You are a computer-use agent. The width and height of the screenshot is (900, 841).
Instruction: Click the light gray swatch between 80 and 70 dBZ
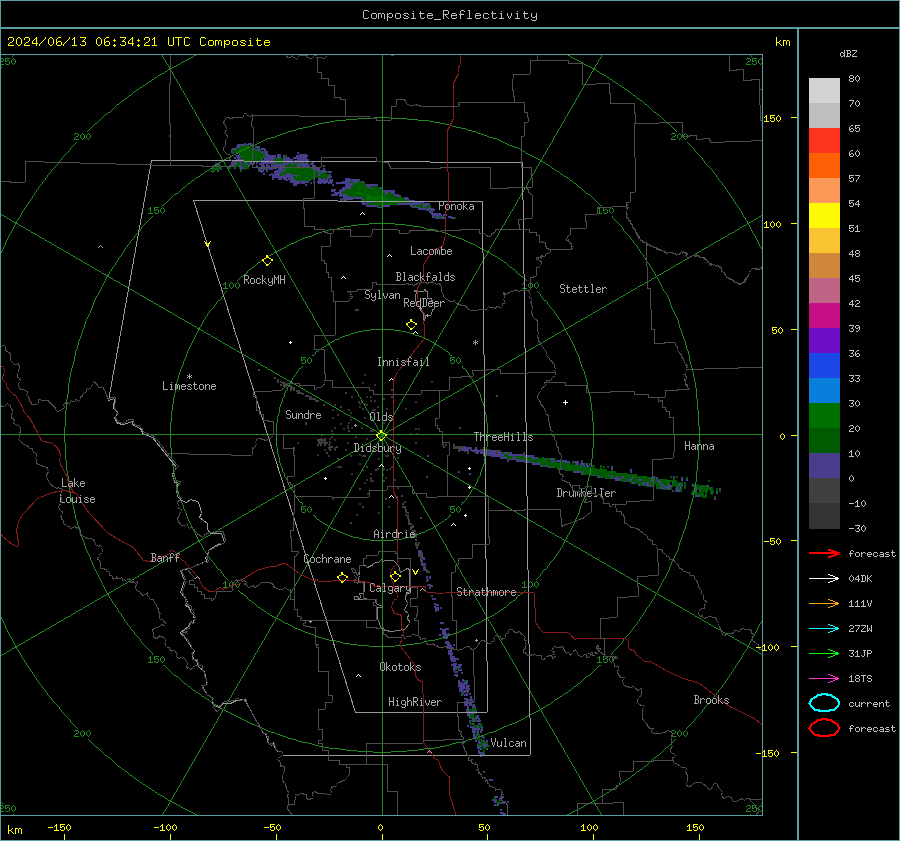pyautogui.click(x=824, y=91)
